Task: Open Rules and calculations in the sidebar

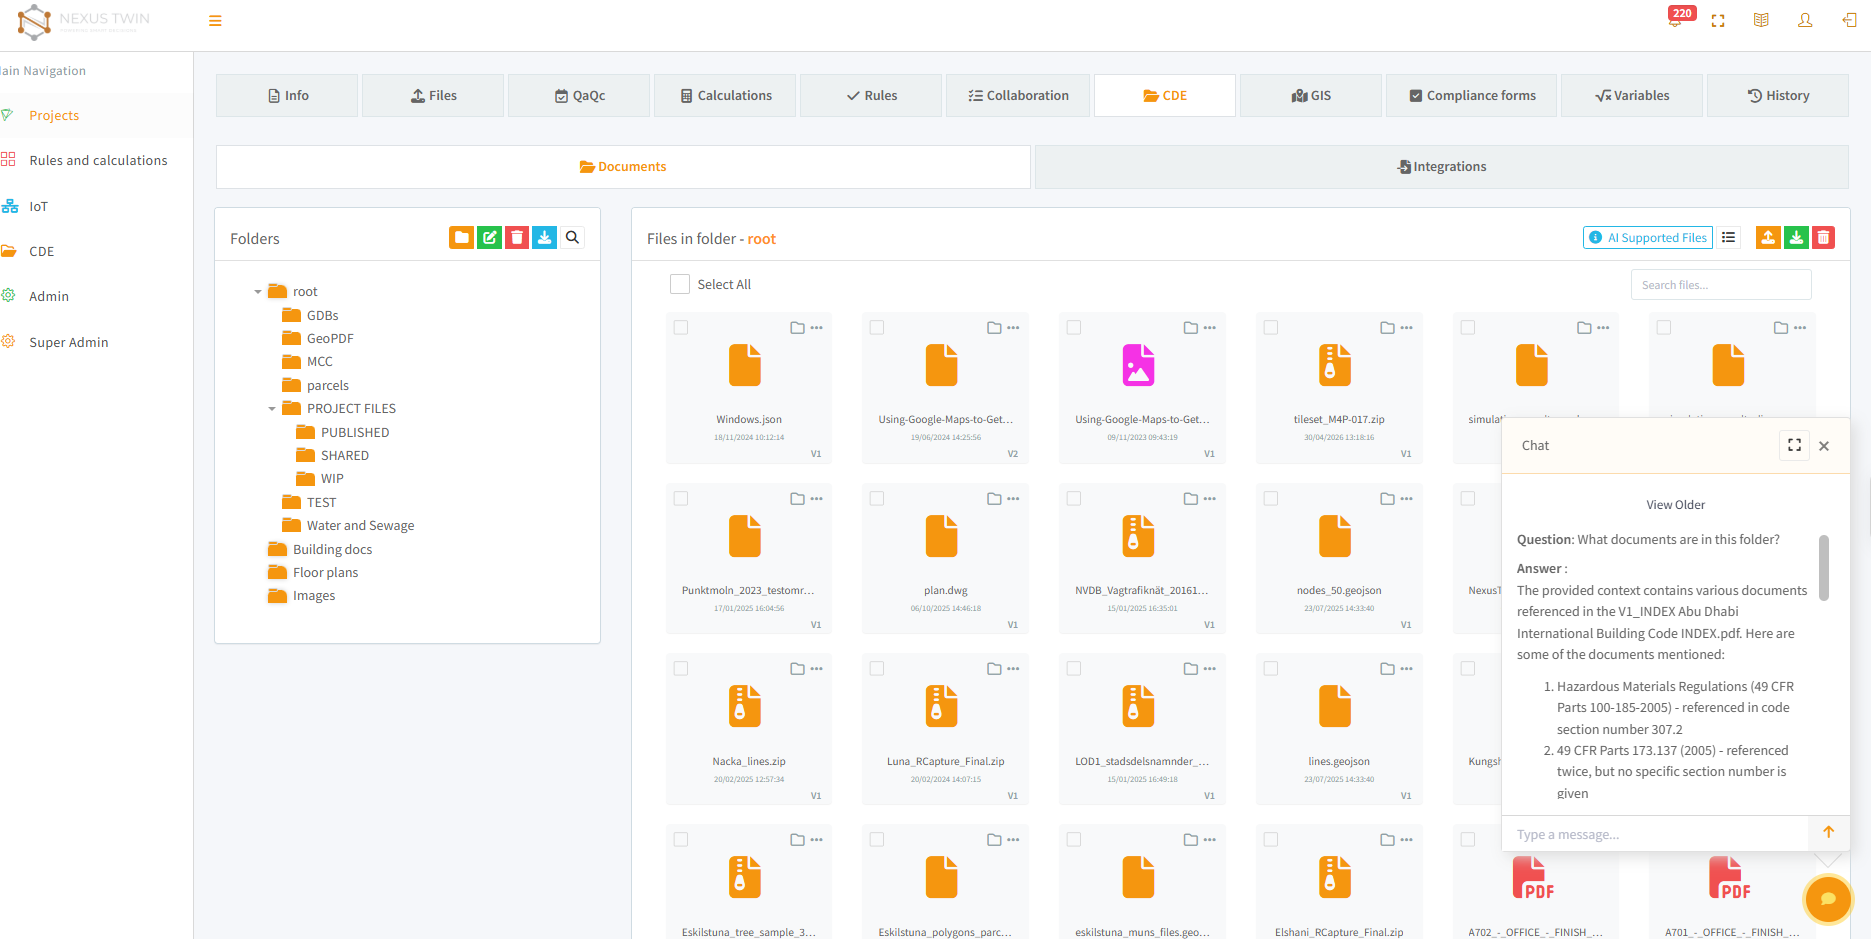Action: (x=98, y=161)
